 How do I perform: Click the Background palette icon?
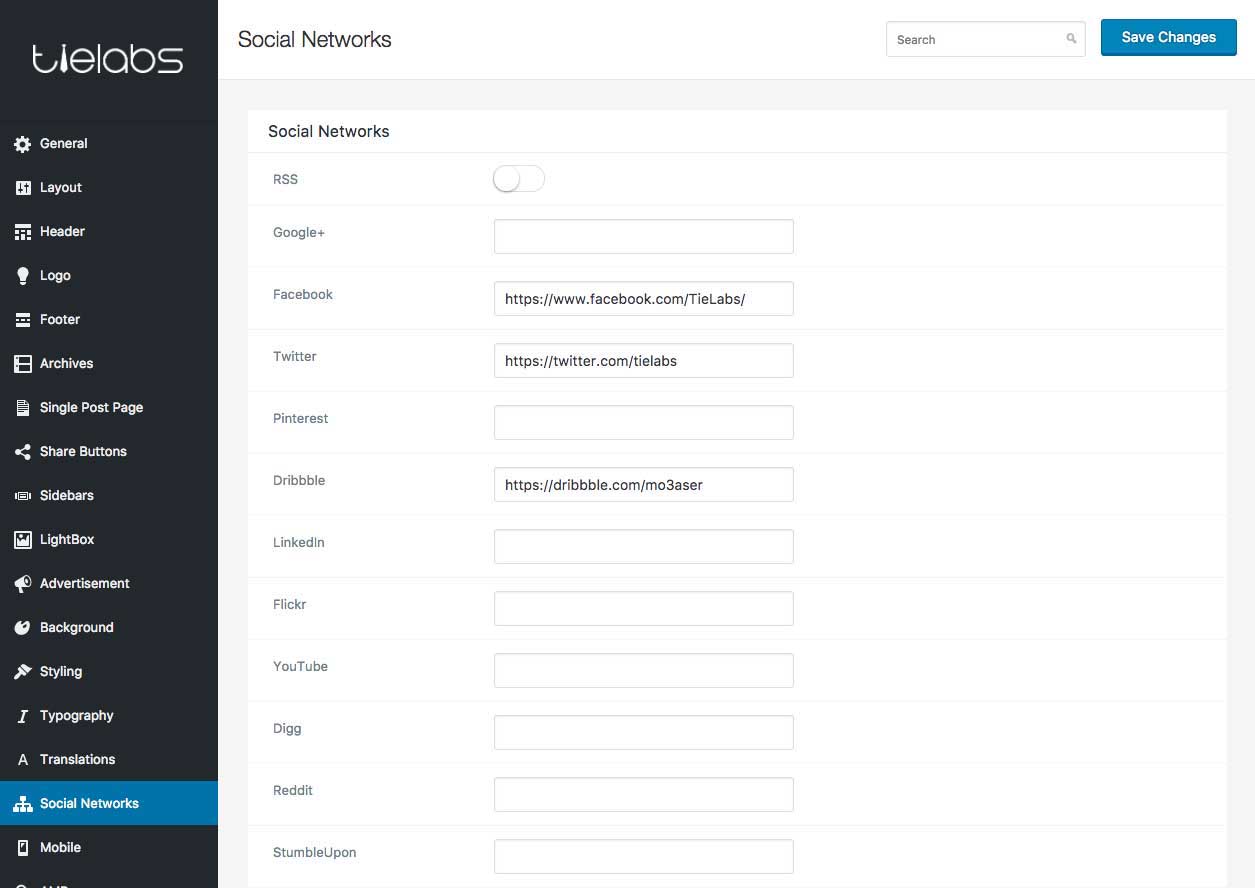point(22,628)
